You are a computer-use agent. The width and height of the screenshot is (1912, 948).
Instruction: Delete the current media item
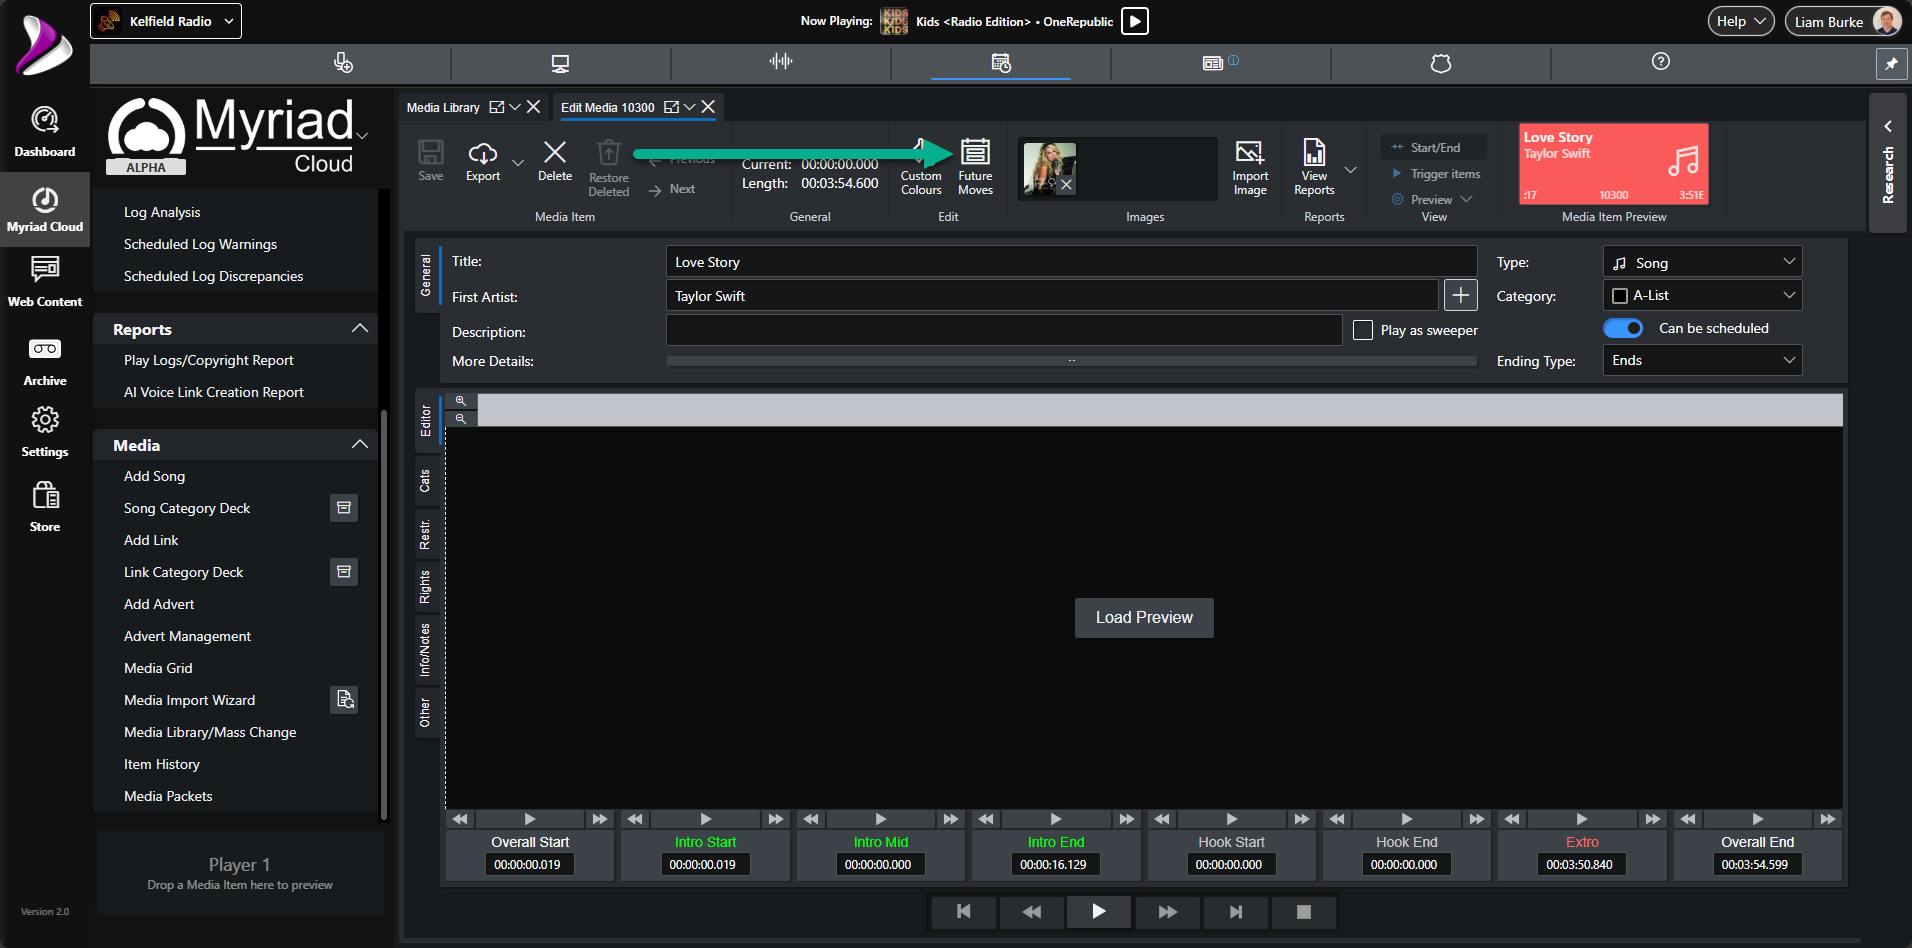[x=555, y=160]
